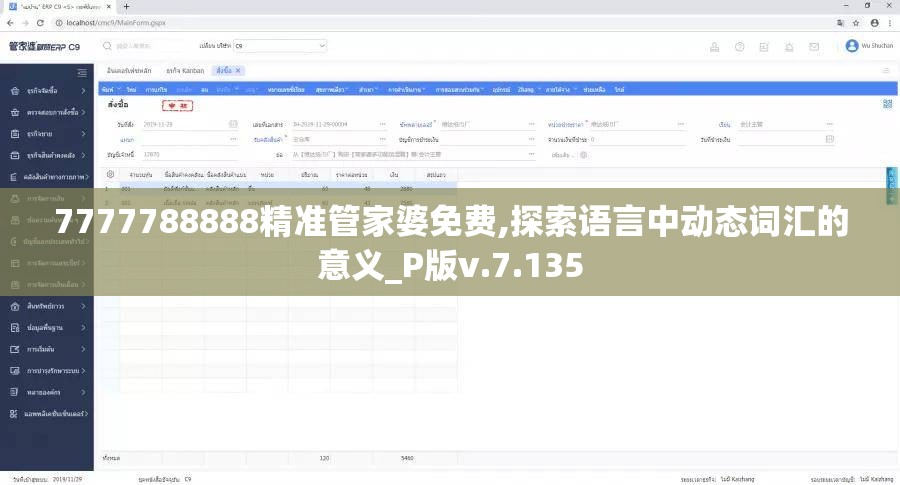
Task: Open the company switch dropdown showing C9
Action: coord(280,46)
